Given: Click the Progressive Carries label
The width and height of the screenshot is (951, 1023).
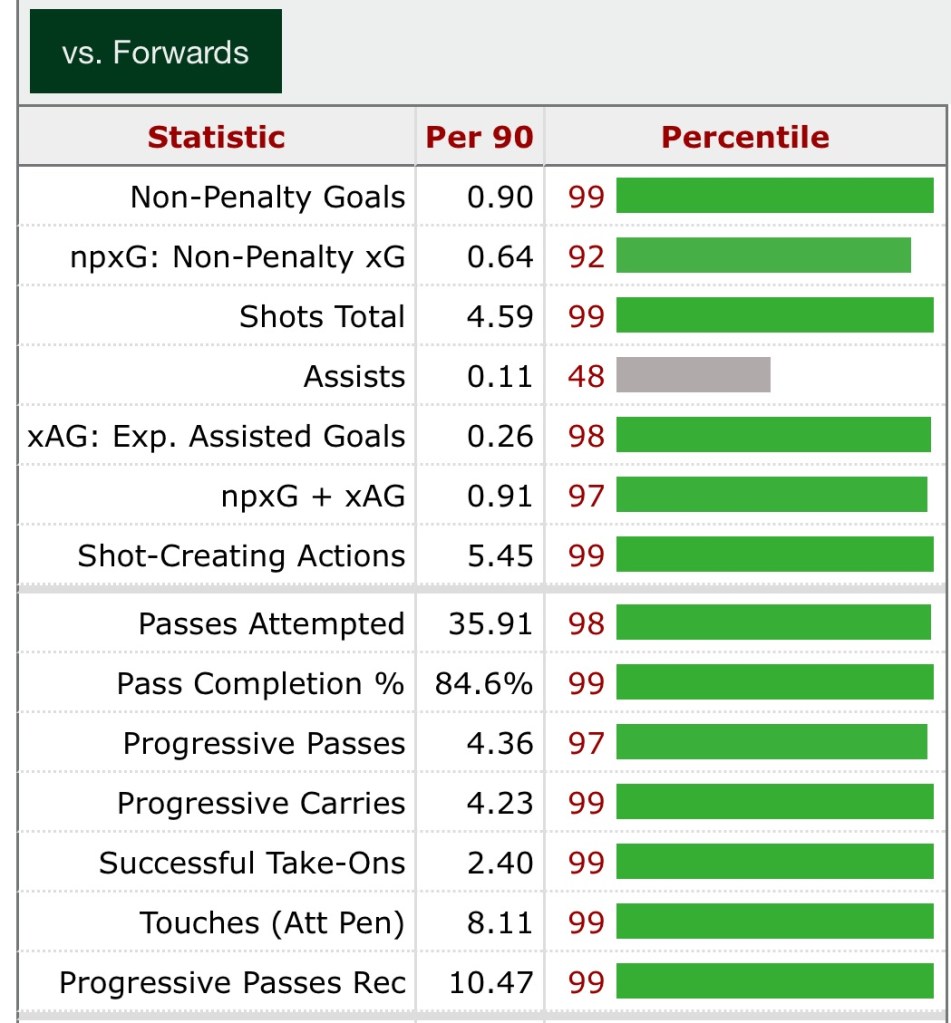Looking at the screenshot, I should [x=261, y=804].
